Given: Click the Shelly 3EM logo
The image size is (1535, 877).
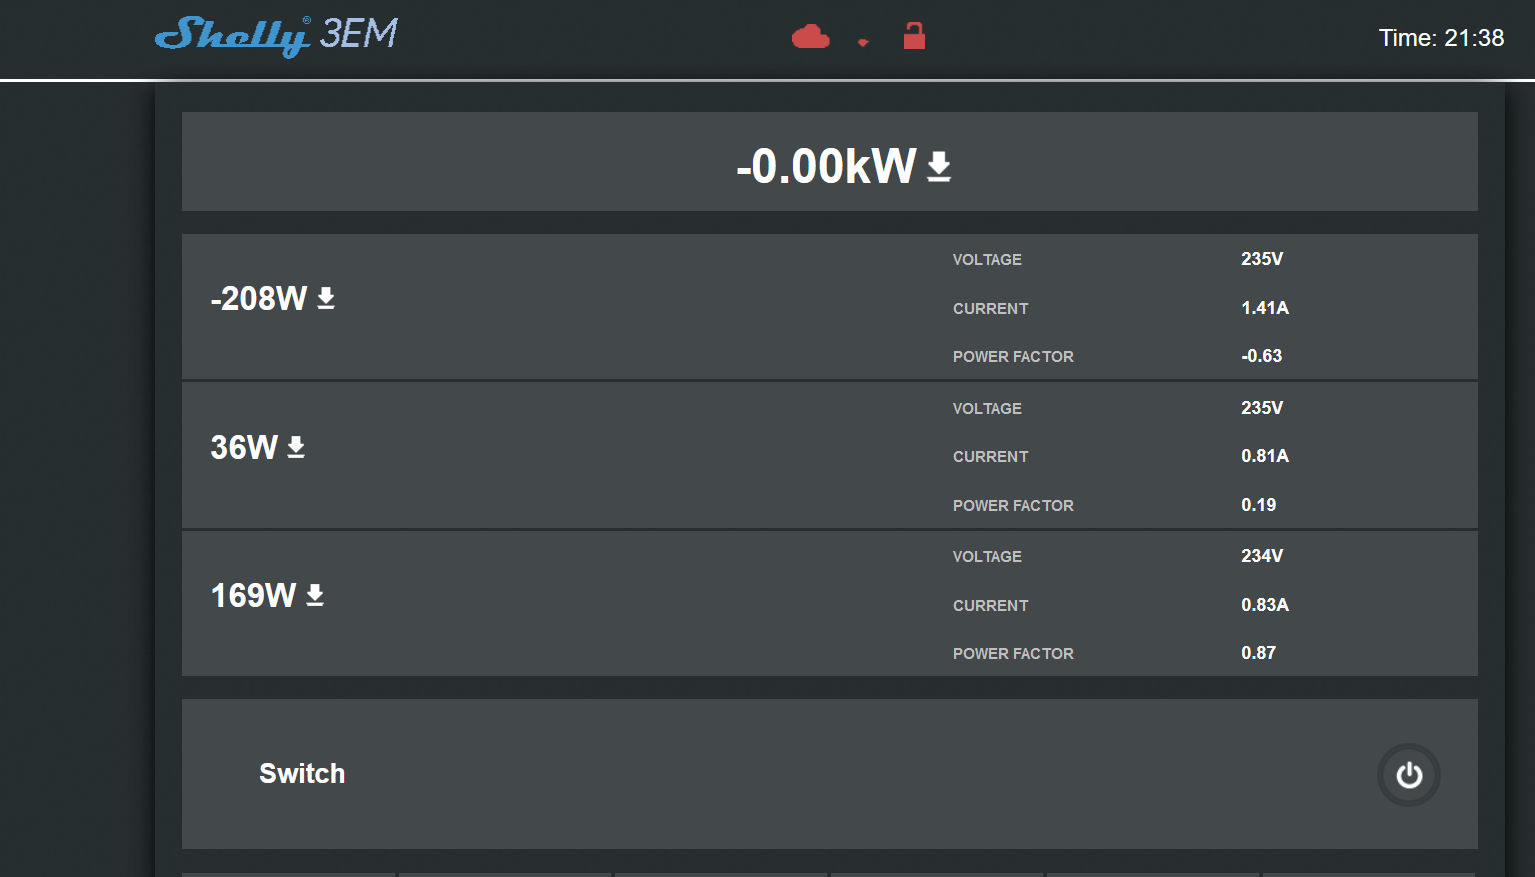Looking at the screenshot, I should point(277,36).
